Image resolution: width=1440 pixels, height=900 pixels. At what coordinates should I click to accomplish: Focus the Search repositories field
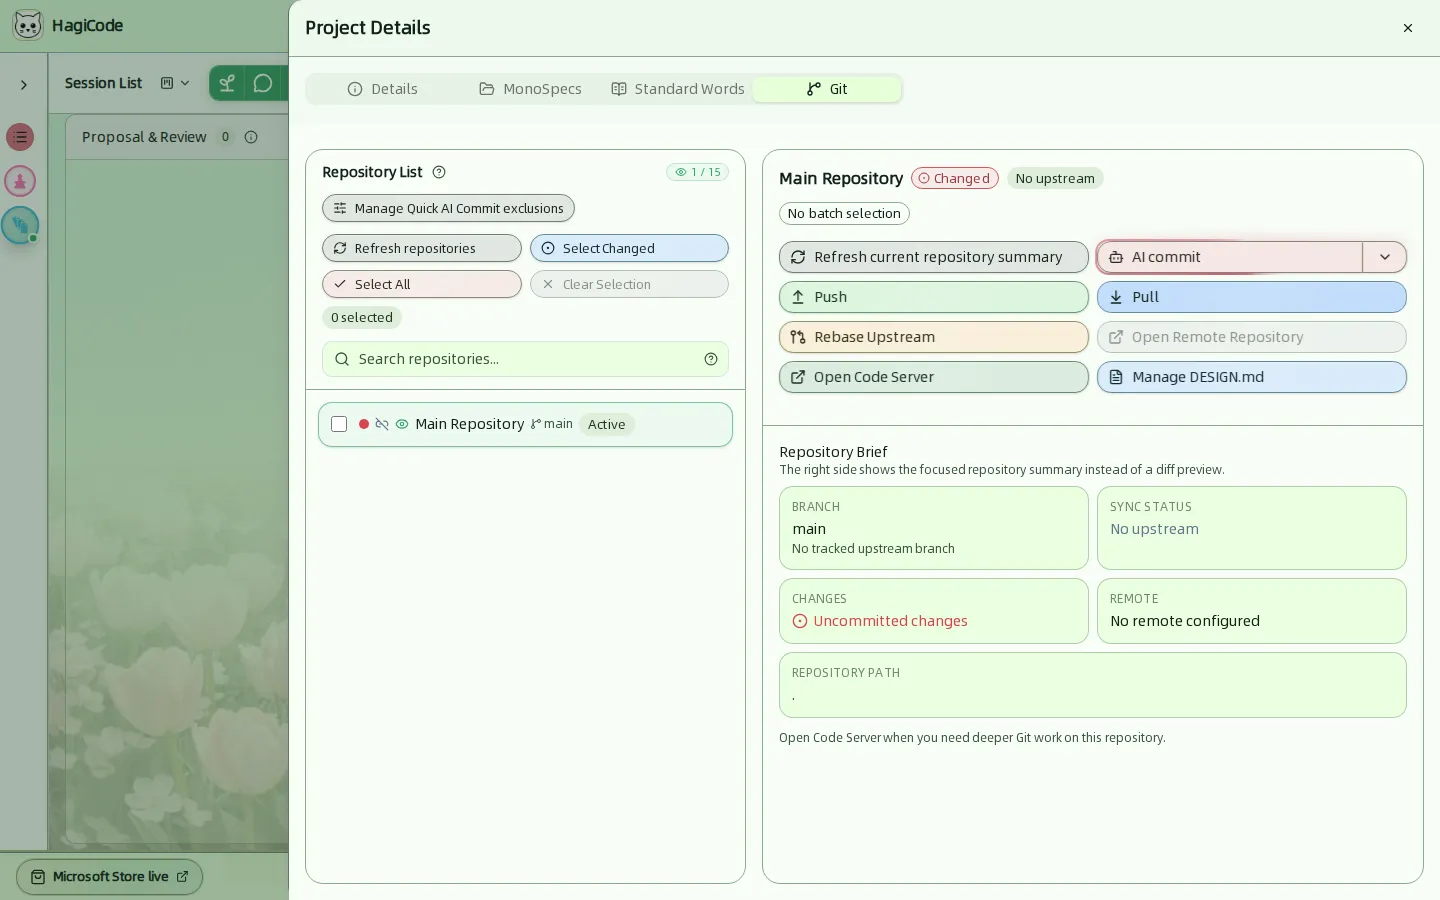click(x=525, y=359)
